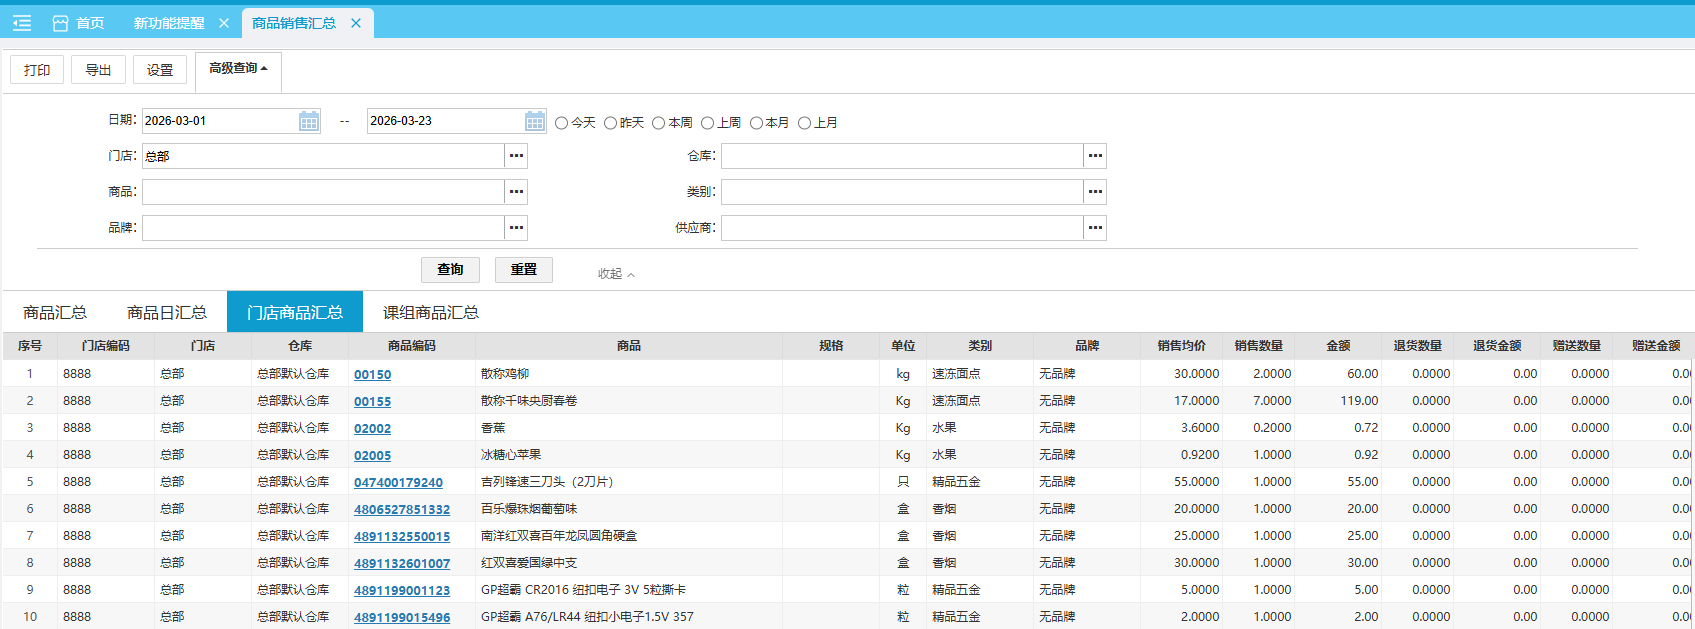Open end date calendar picker
Image resolution: width=1695 pixels, height=629 pixels.
(x=535, y=121)
